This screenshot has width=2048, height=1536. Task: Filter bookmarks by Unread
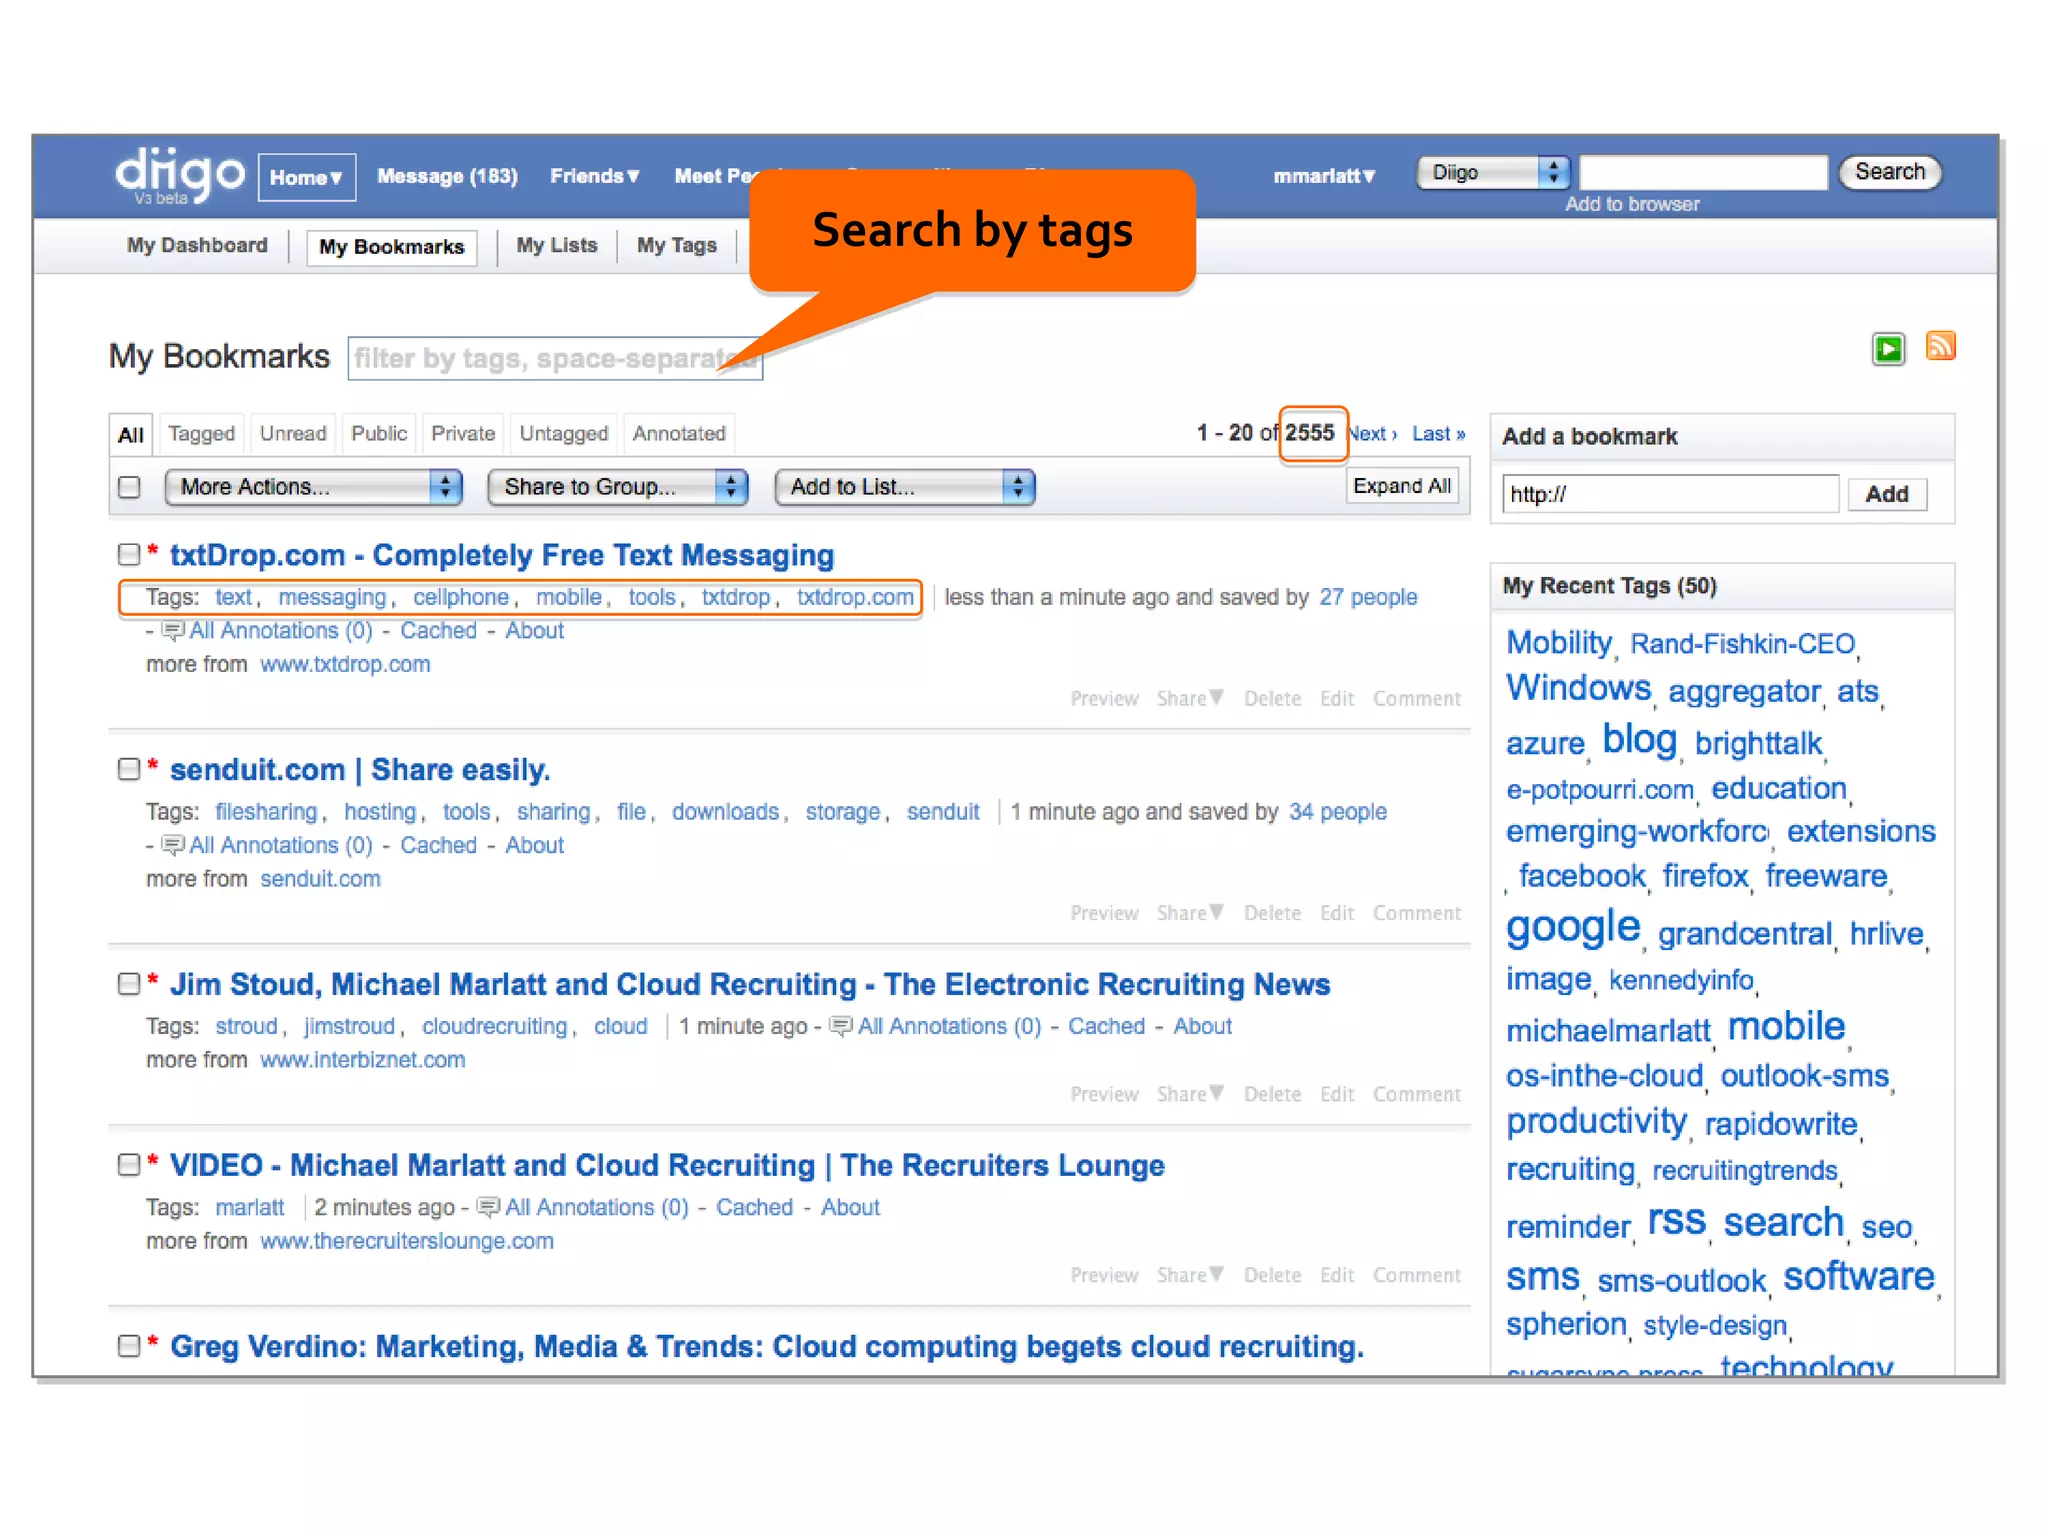pos(293,434)
